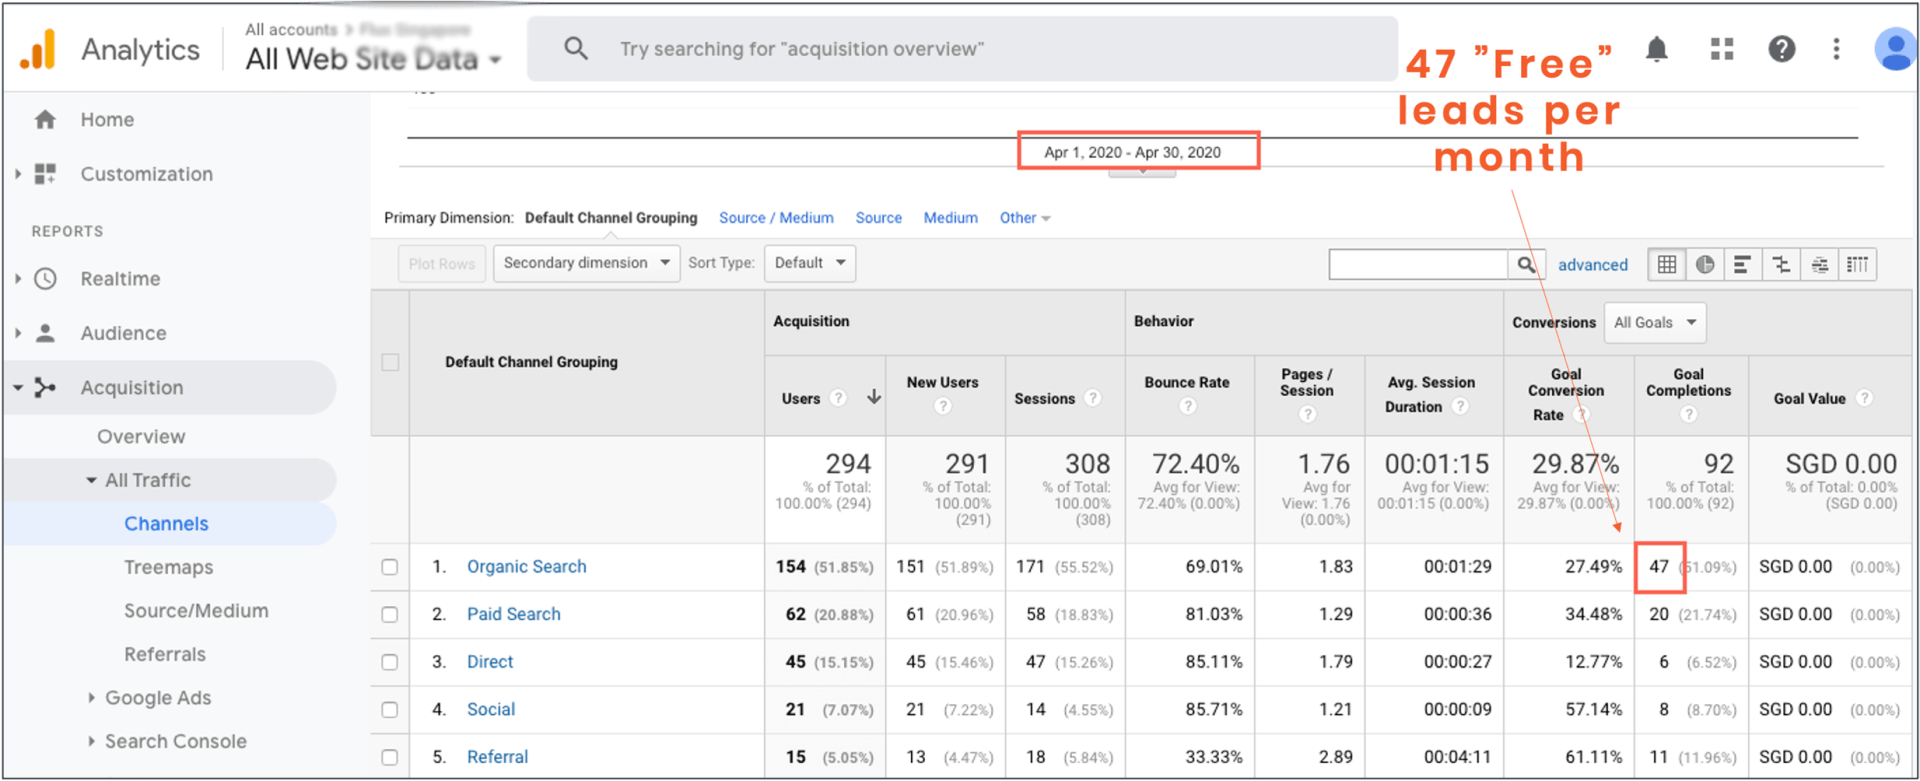Switch to performance bar view icon
This screenshot has height=781, width=1920.
(1742, 264)
